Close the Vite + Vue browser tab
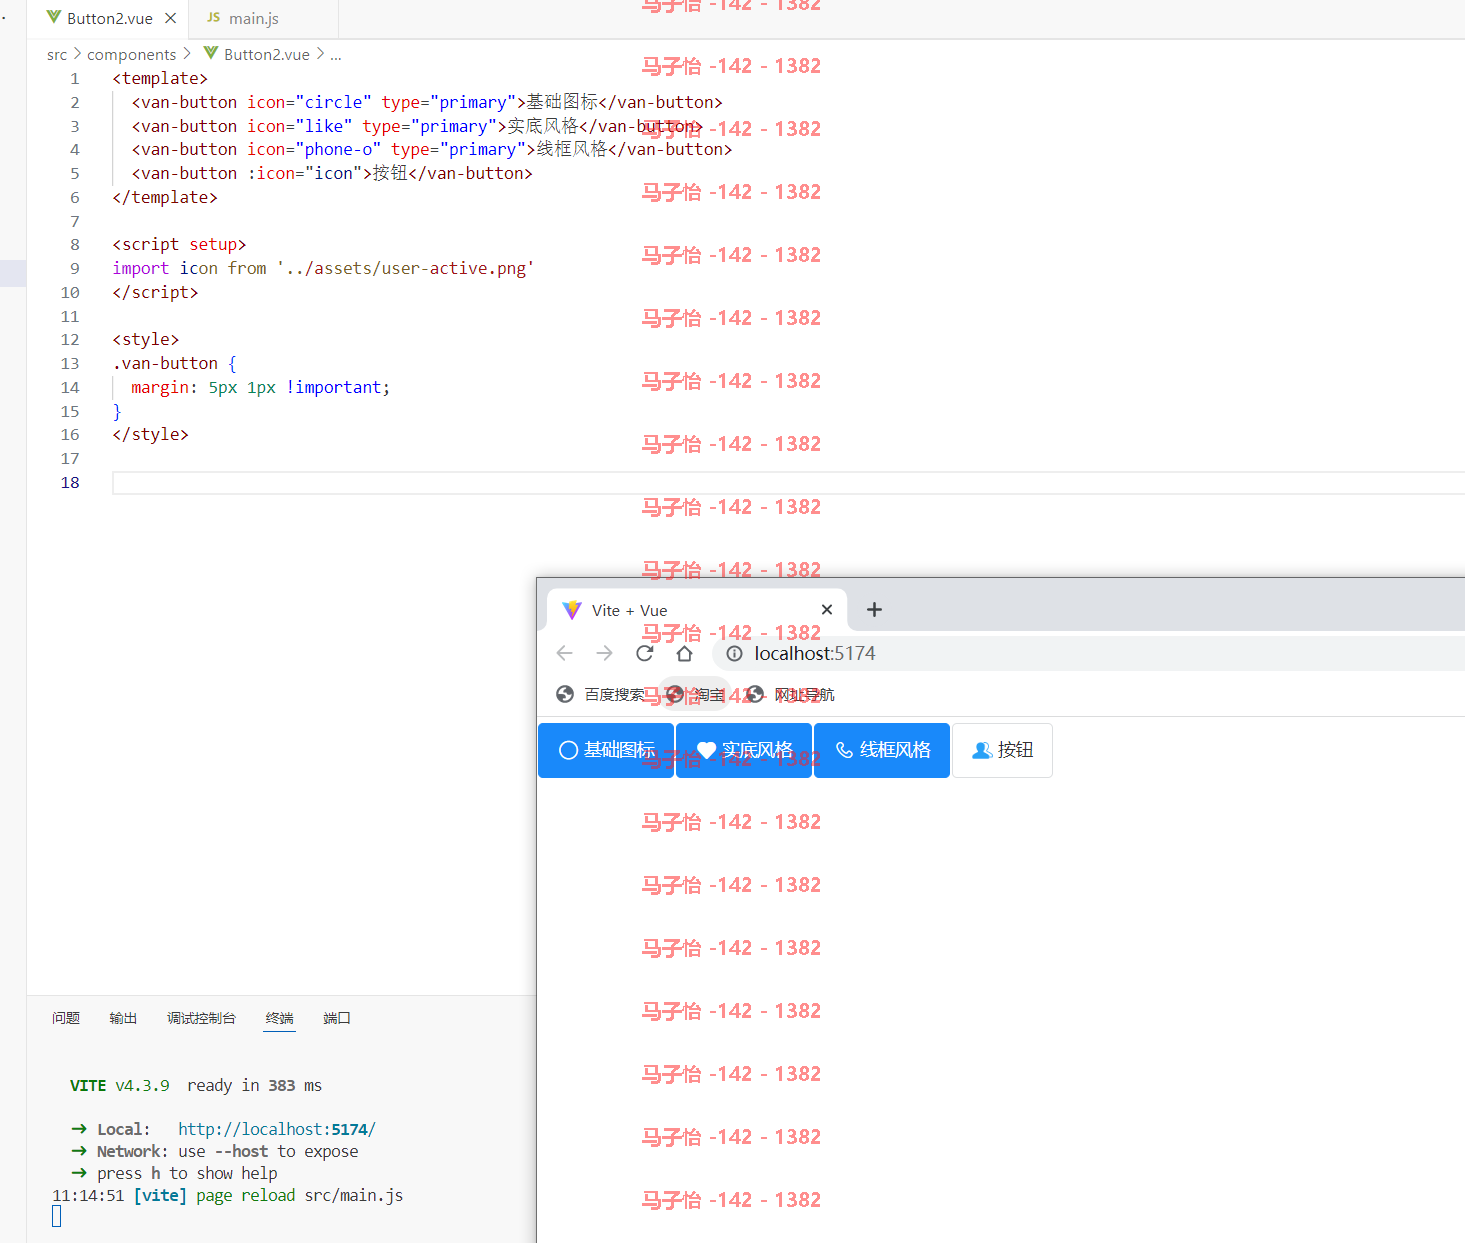The image size is (1465, 1243). tap(827, 610)
